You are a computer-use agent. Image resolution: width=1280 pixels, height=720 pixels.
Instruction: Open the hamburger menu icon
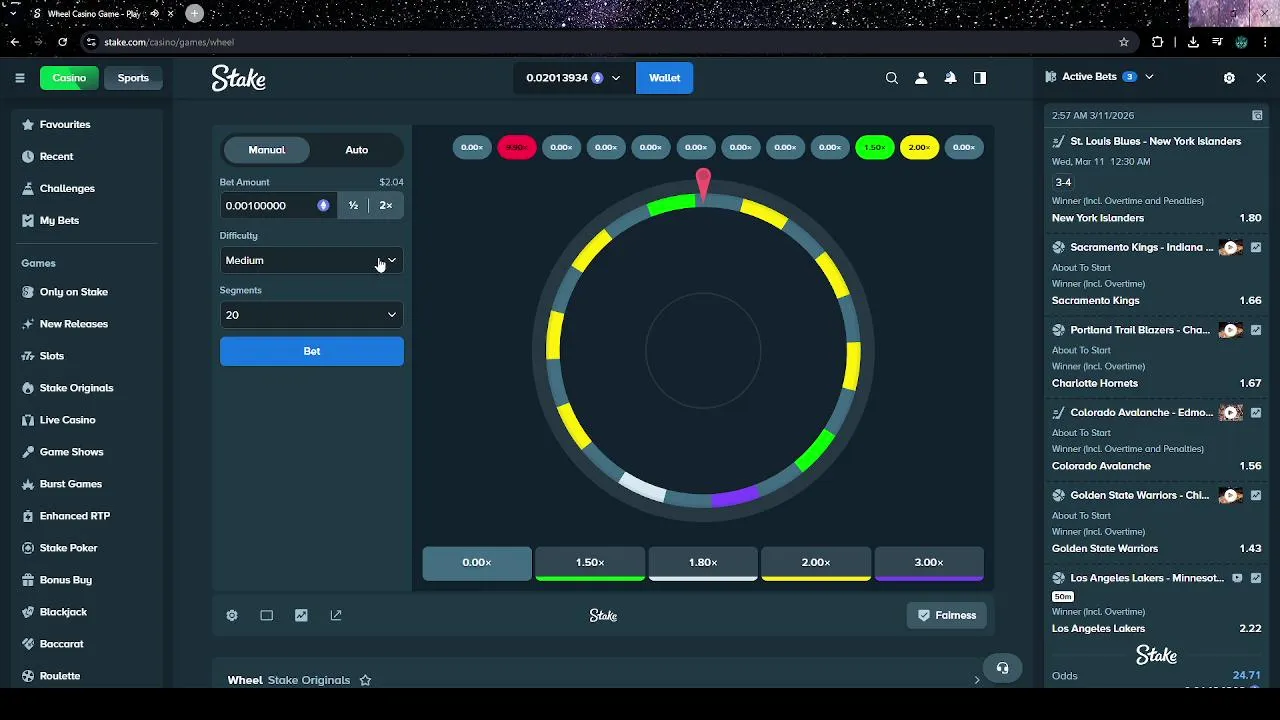coord(19,78)
